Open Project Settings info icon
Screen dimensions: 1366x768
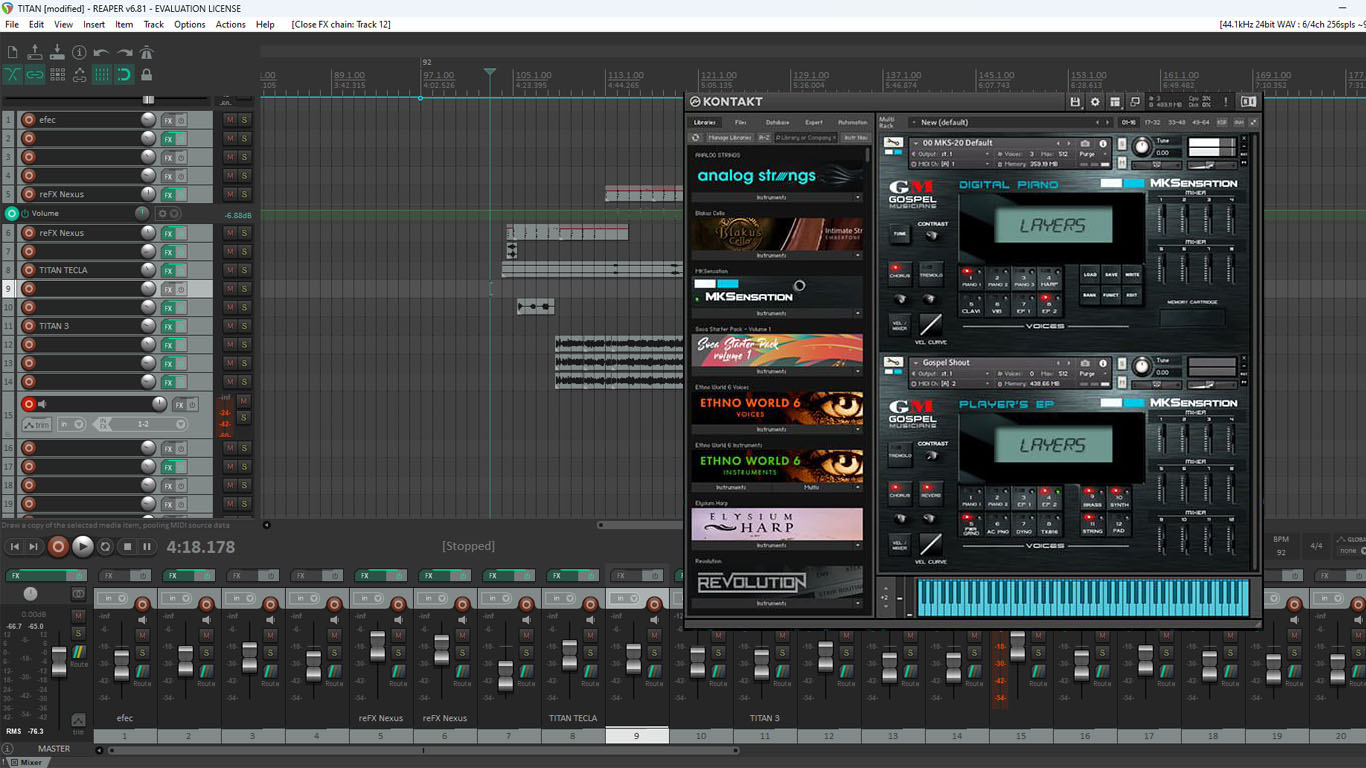79,52
